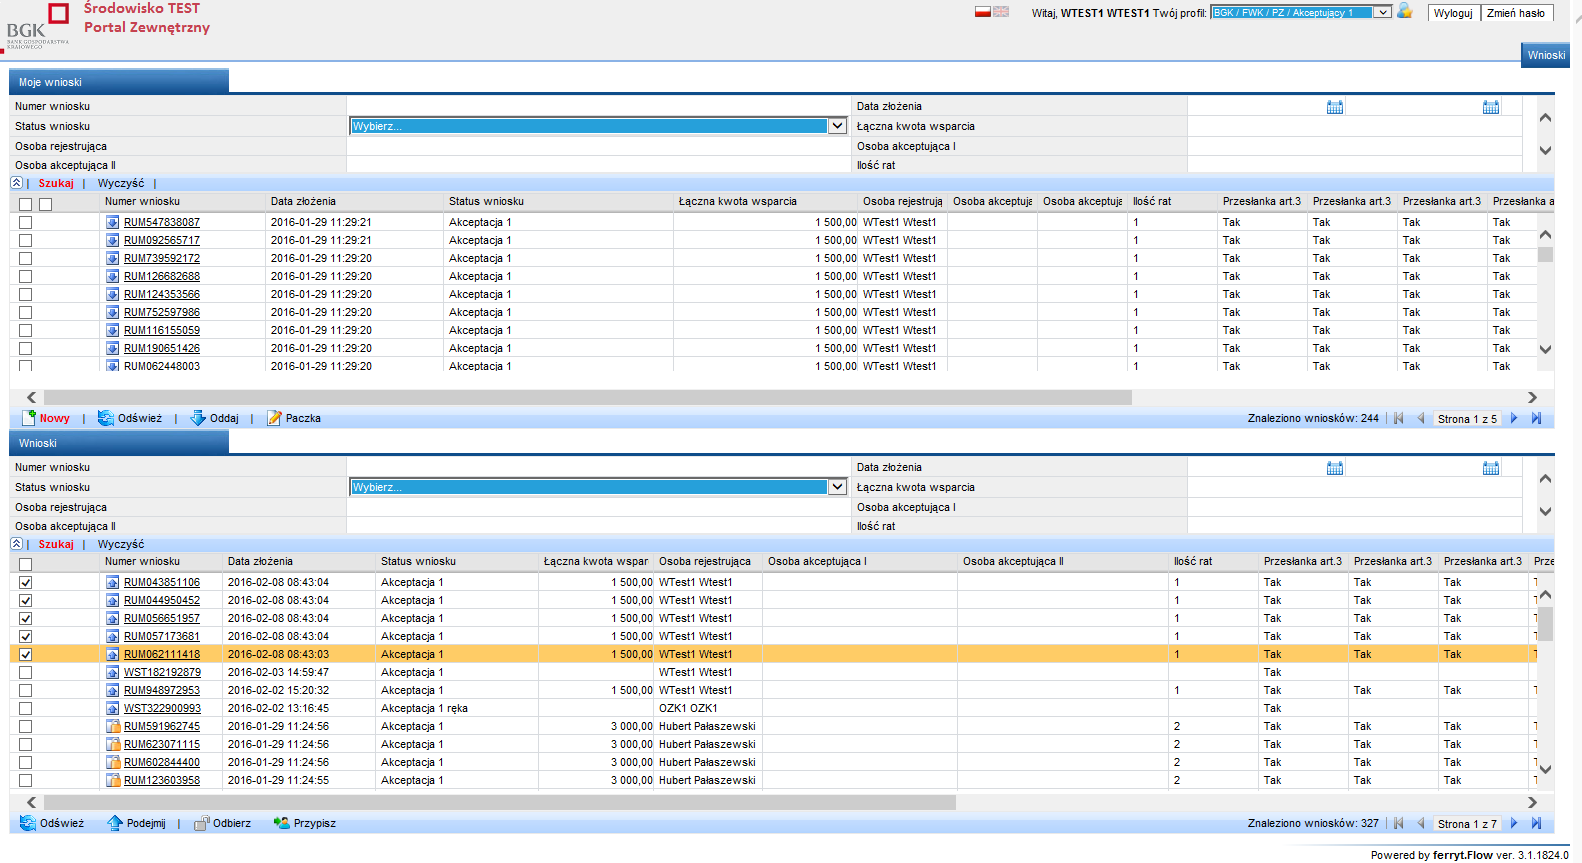This screenshot has height=863, width=1582.
Task: Open Status wniosku dropdown in Moje wnioski
Action: [599, 126]
